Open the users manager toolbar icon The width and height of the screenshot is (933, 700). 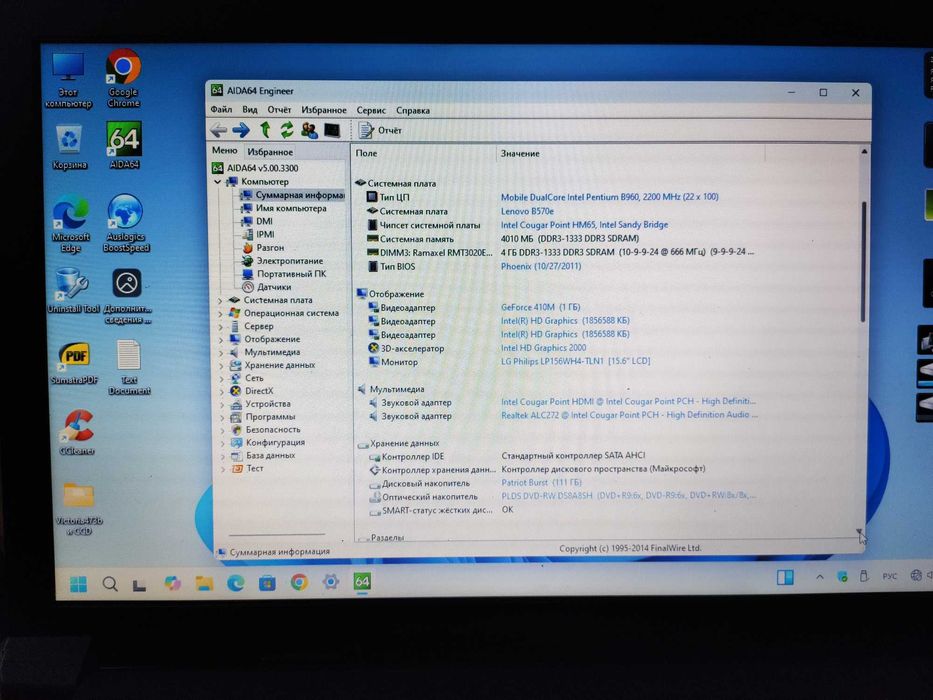click(x=309, y=130)
